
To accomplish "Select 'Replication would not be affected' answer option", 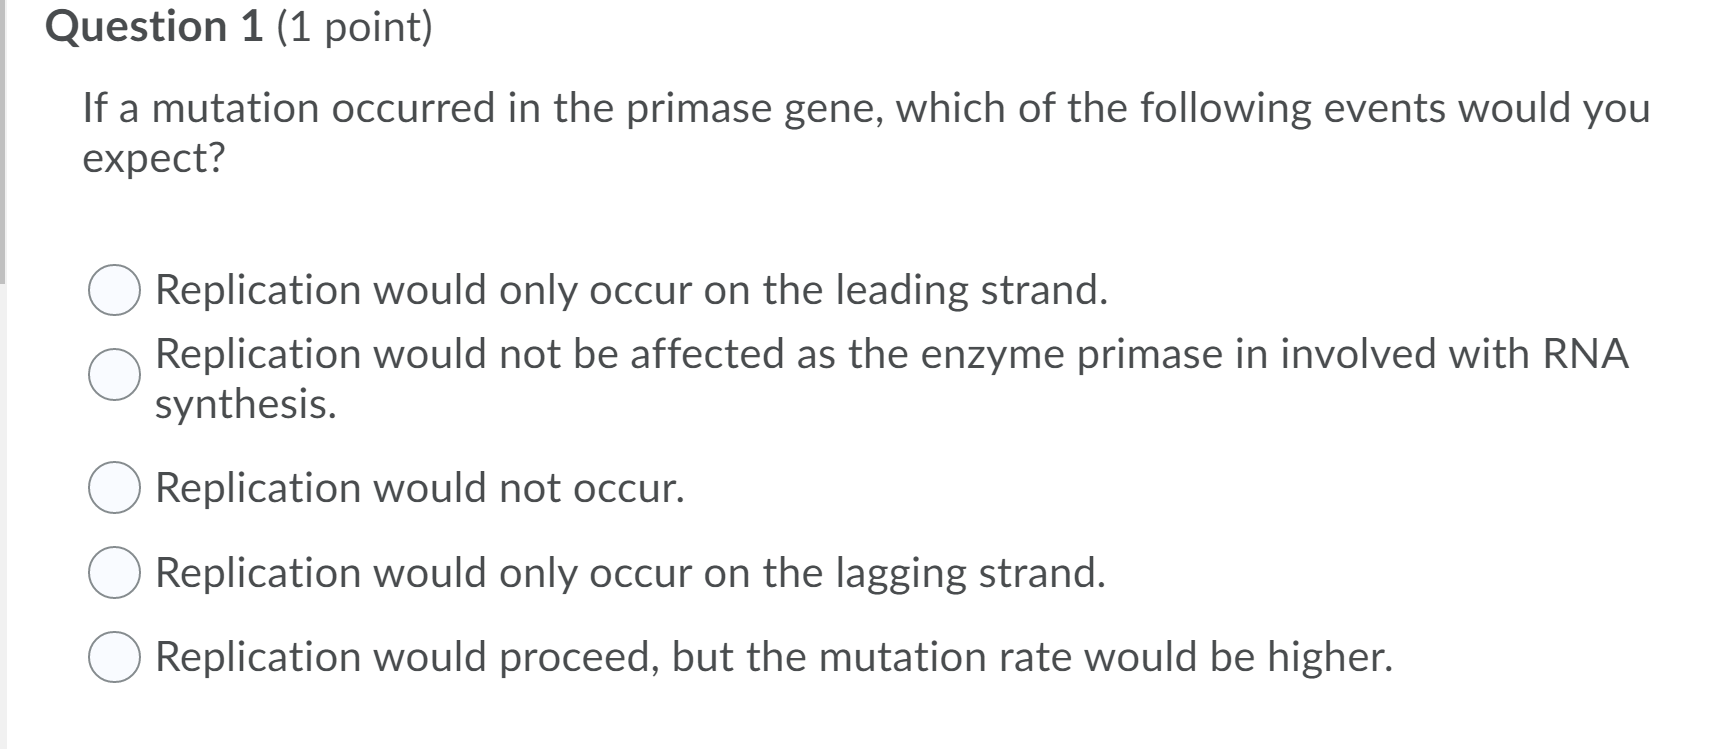I will [790, 353].
